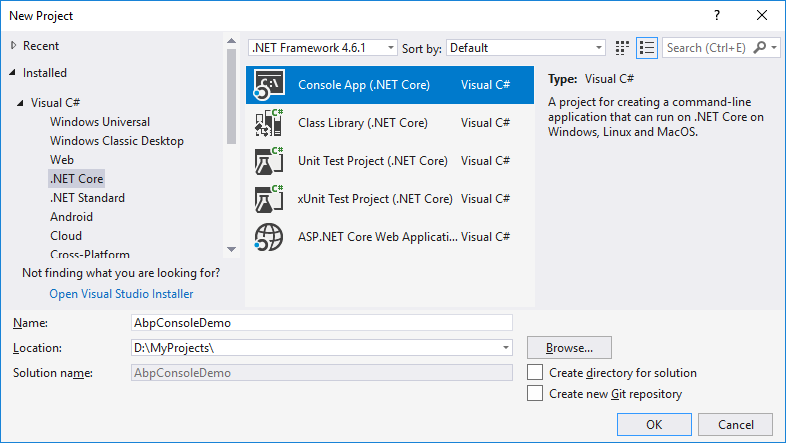Open the Location path dropdown
The image size is (786, 443).
tap(507, 348)
